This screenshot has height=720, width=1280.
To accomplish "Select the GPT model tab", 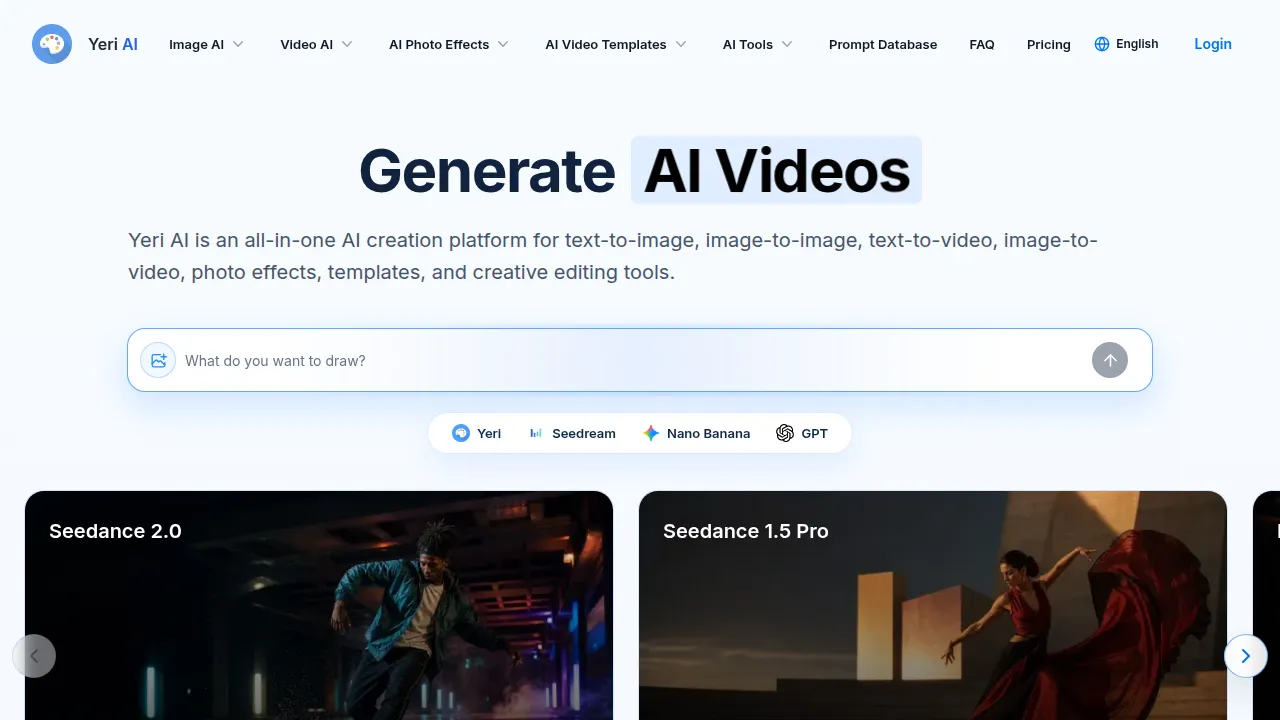I will [x=802, y=433].
